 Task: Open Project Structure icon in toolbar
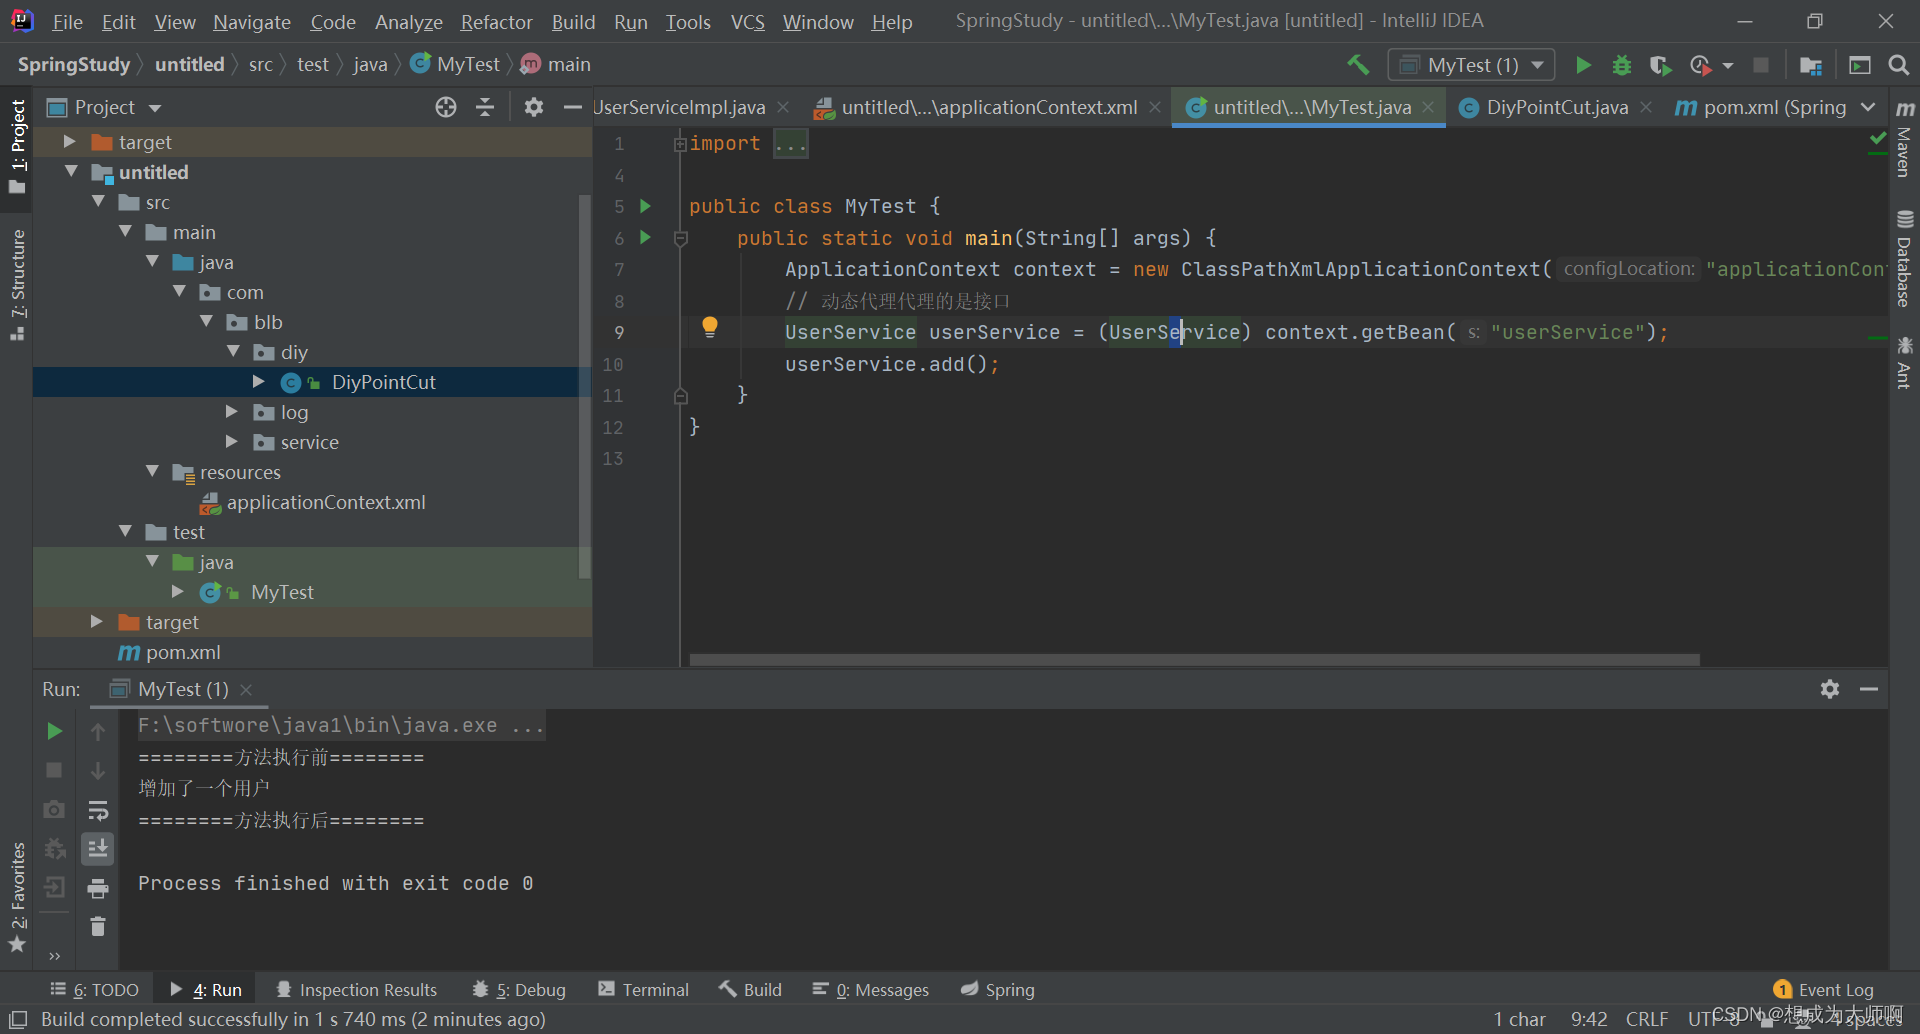pos(1810,65)
